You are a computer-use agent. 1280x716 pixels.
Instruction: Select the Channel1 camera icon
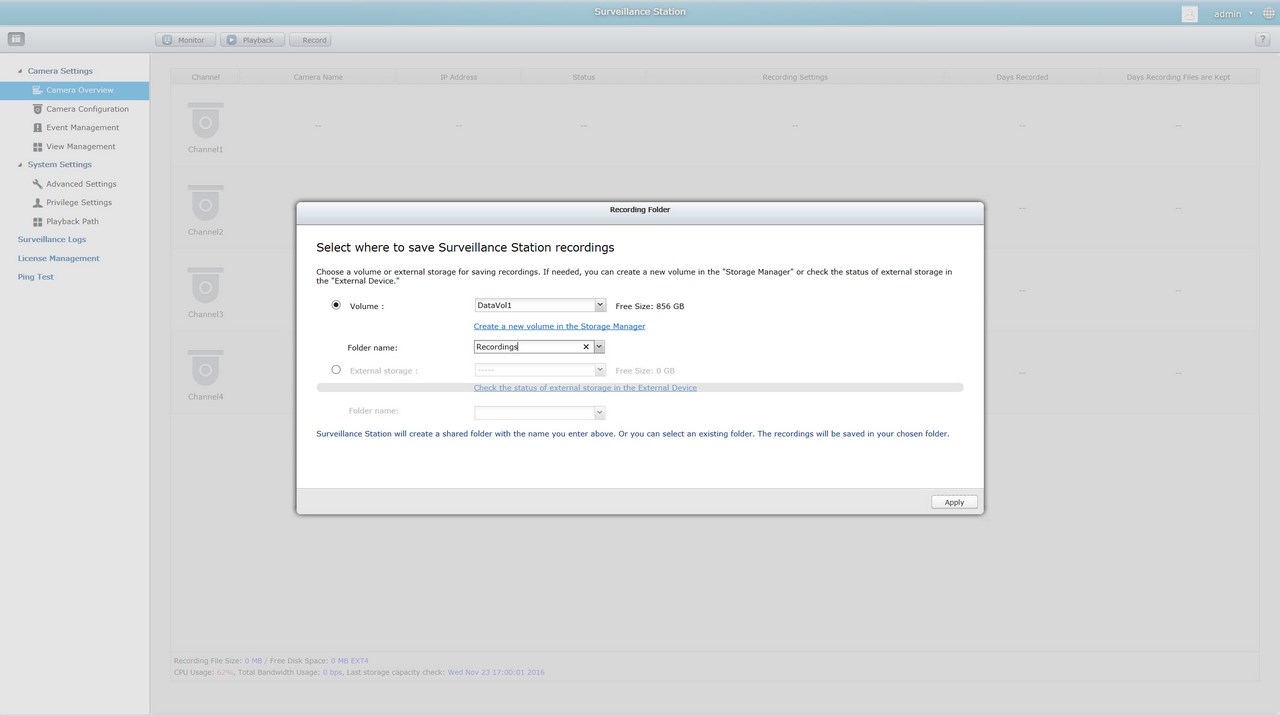click(x=205, y=122)
